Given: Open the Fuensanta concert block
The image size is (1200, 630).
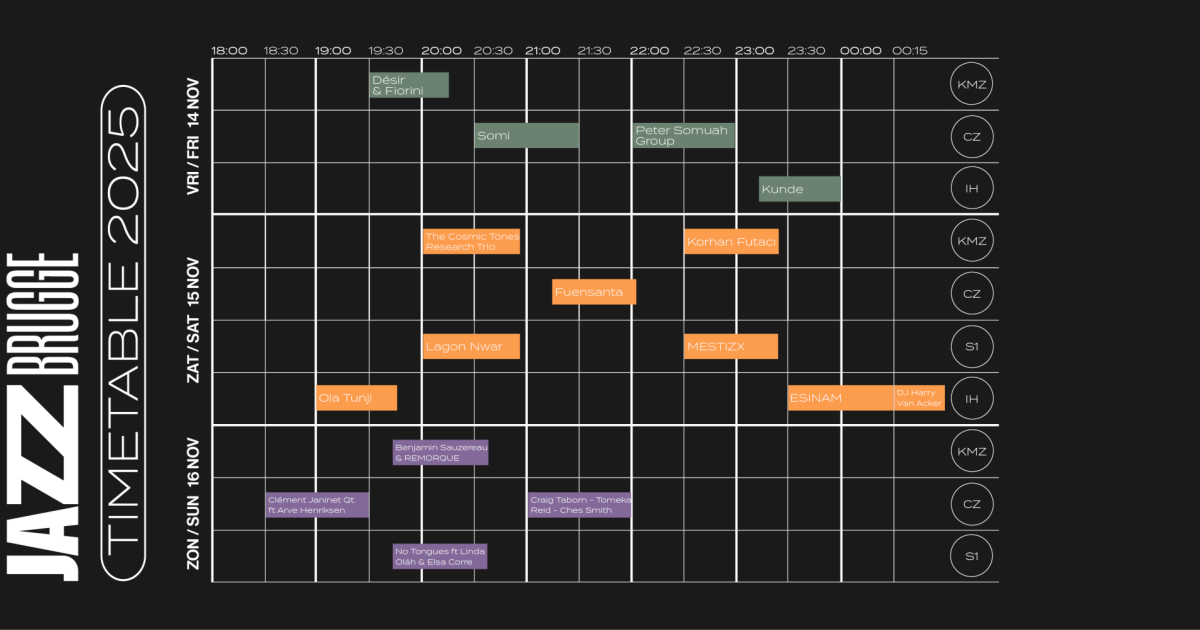Looking at the screenshot, I should tap(594, 292).
